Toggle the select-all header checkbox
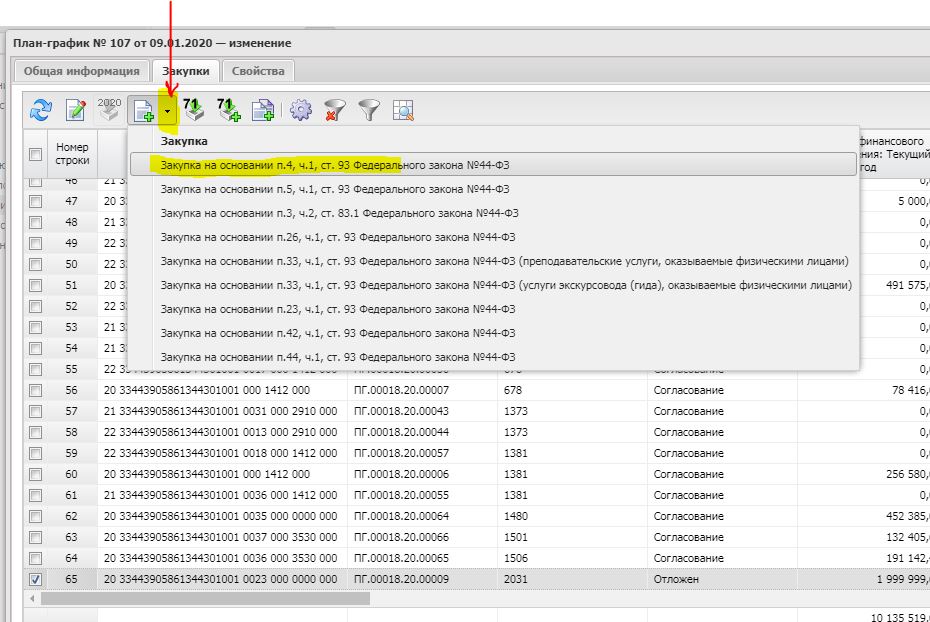This screenshot has width=930, height=622. (x=35, y=154)
